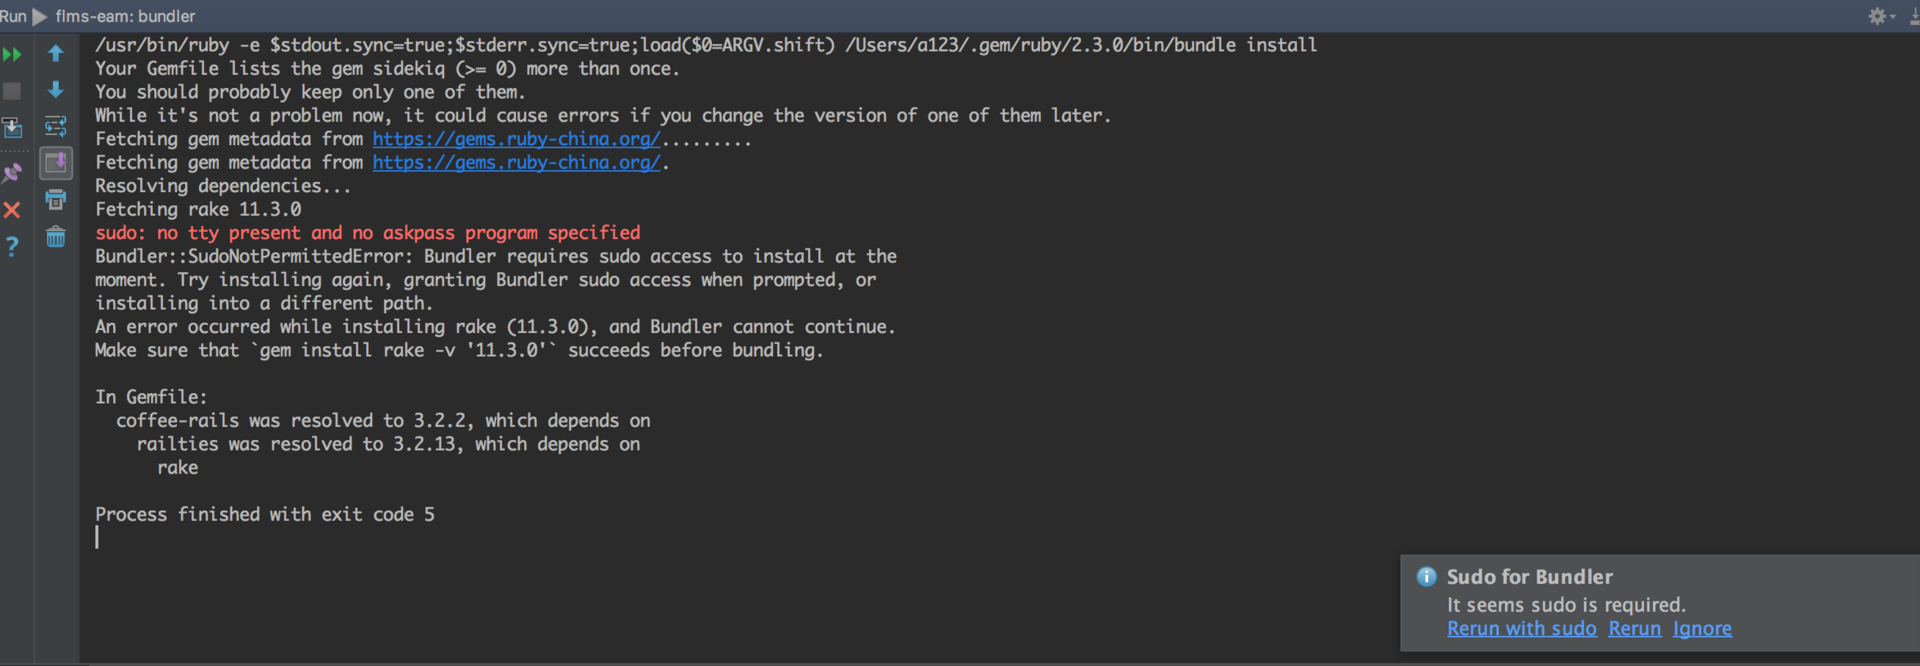Toggle soft-wrap for console output
Screen dimensions: 1920x666
click(56, 126)
